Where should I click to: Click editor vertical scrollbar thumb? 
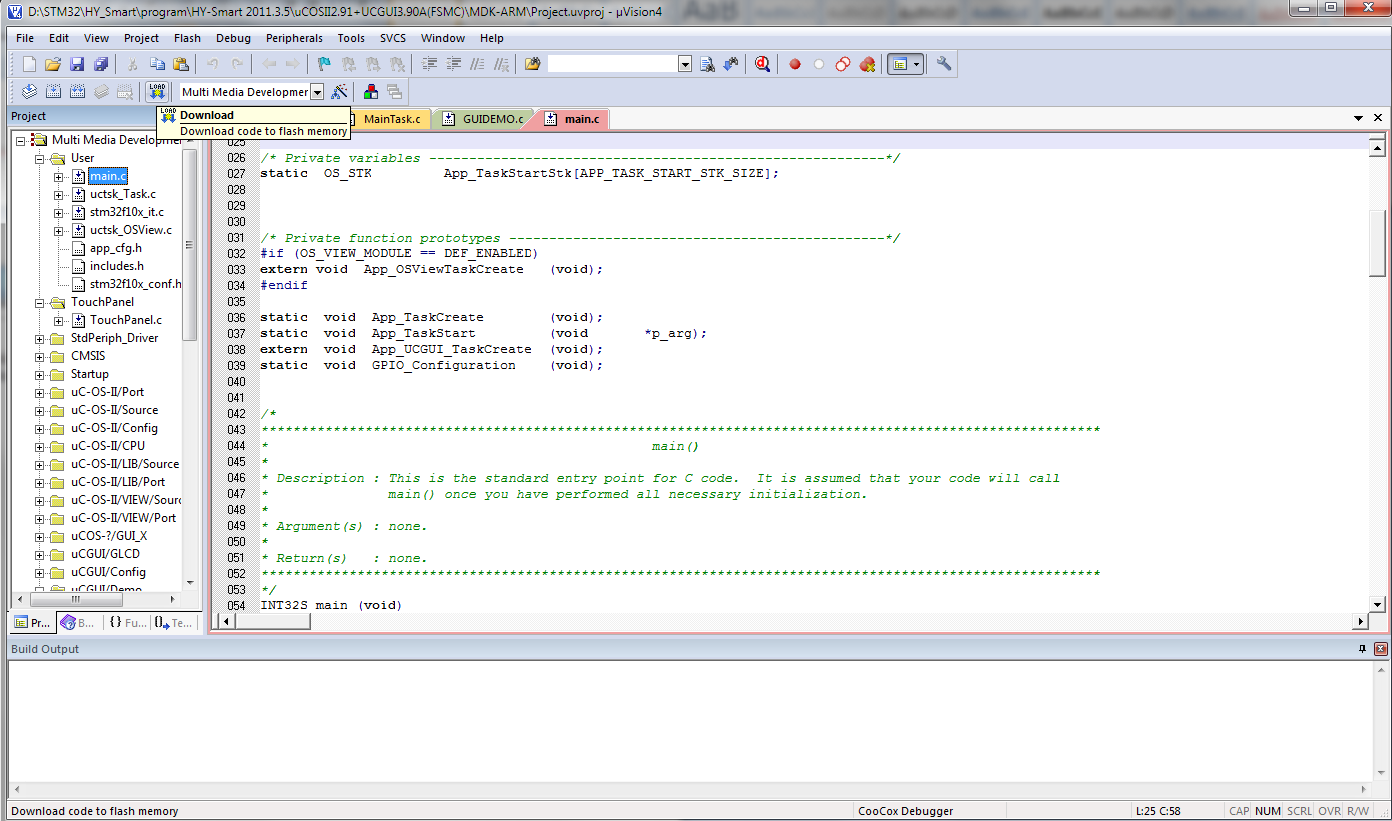point(1377,243)
